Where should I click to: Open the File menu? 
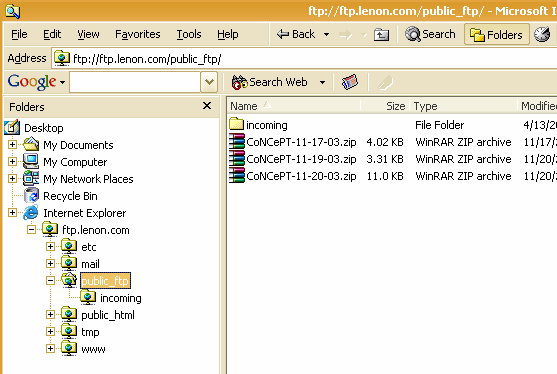click(19, 34)
